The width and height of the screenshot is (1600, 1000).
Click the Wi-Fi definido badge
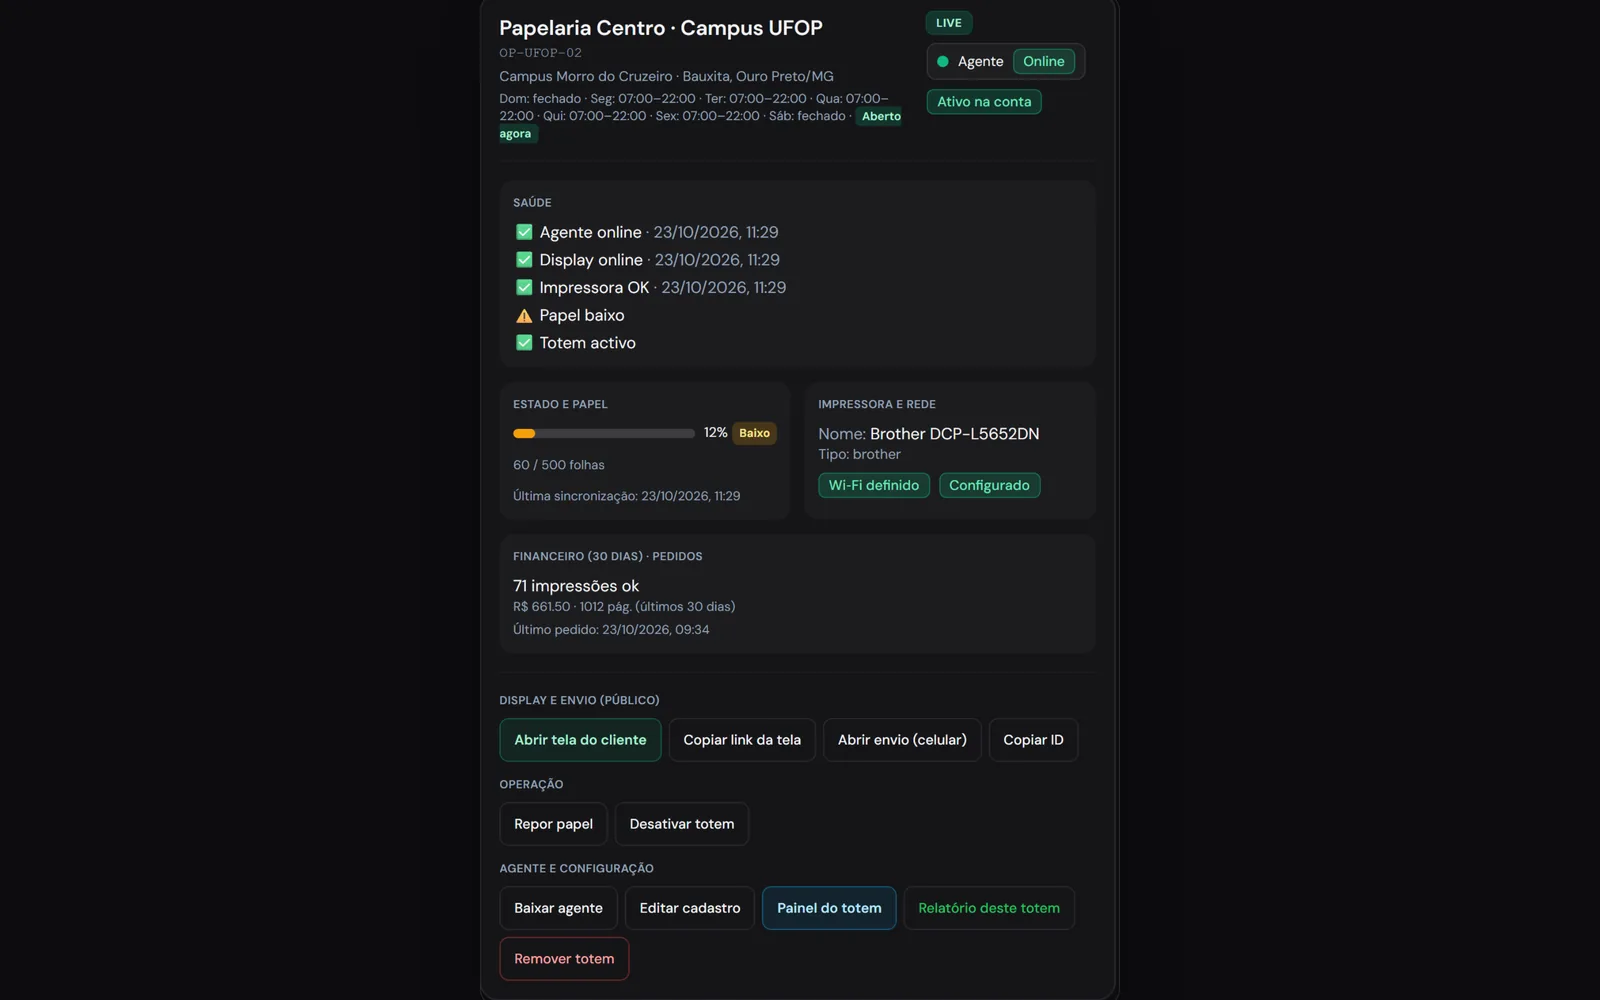click(874, 485)
